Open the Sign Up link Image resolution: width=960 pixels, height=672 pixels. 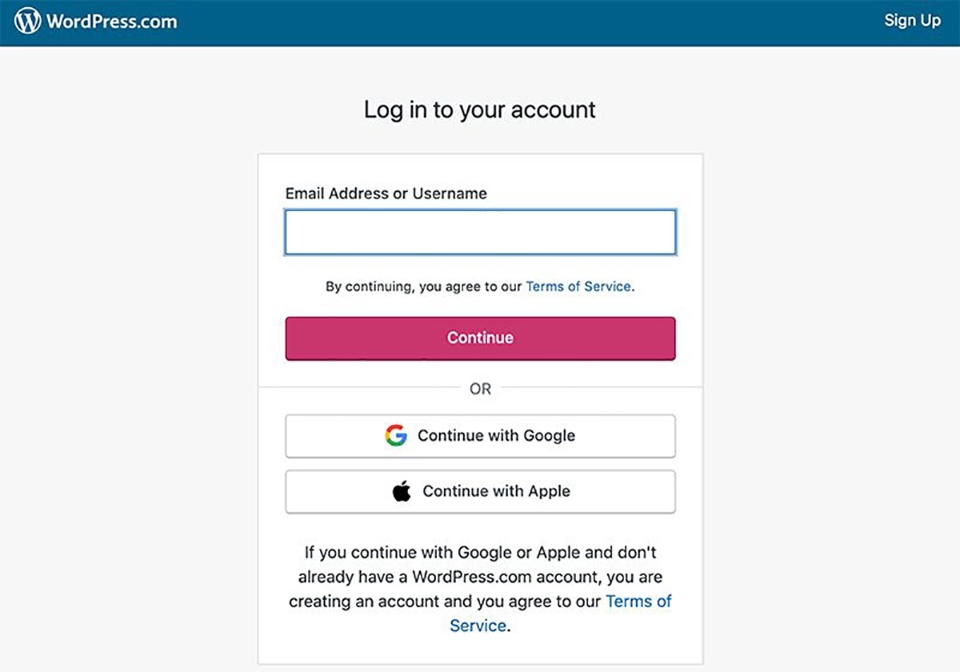[911, 20]
